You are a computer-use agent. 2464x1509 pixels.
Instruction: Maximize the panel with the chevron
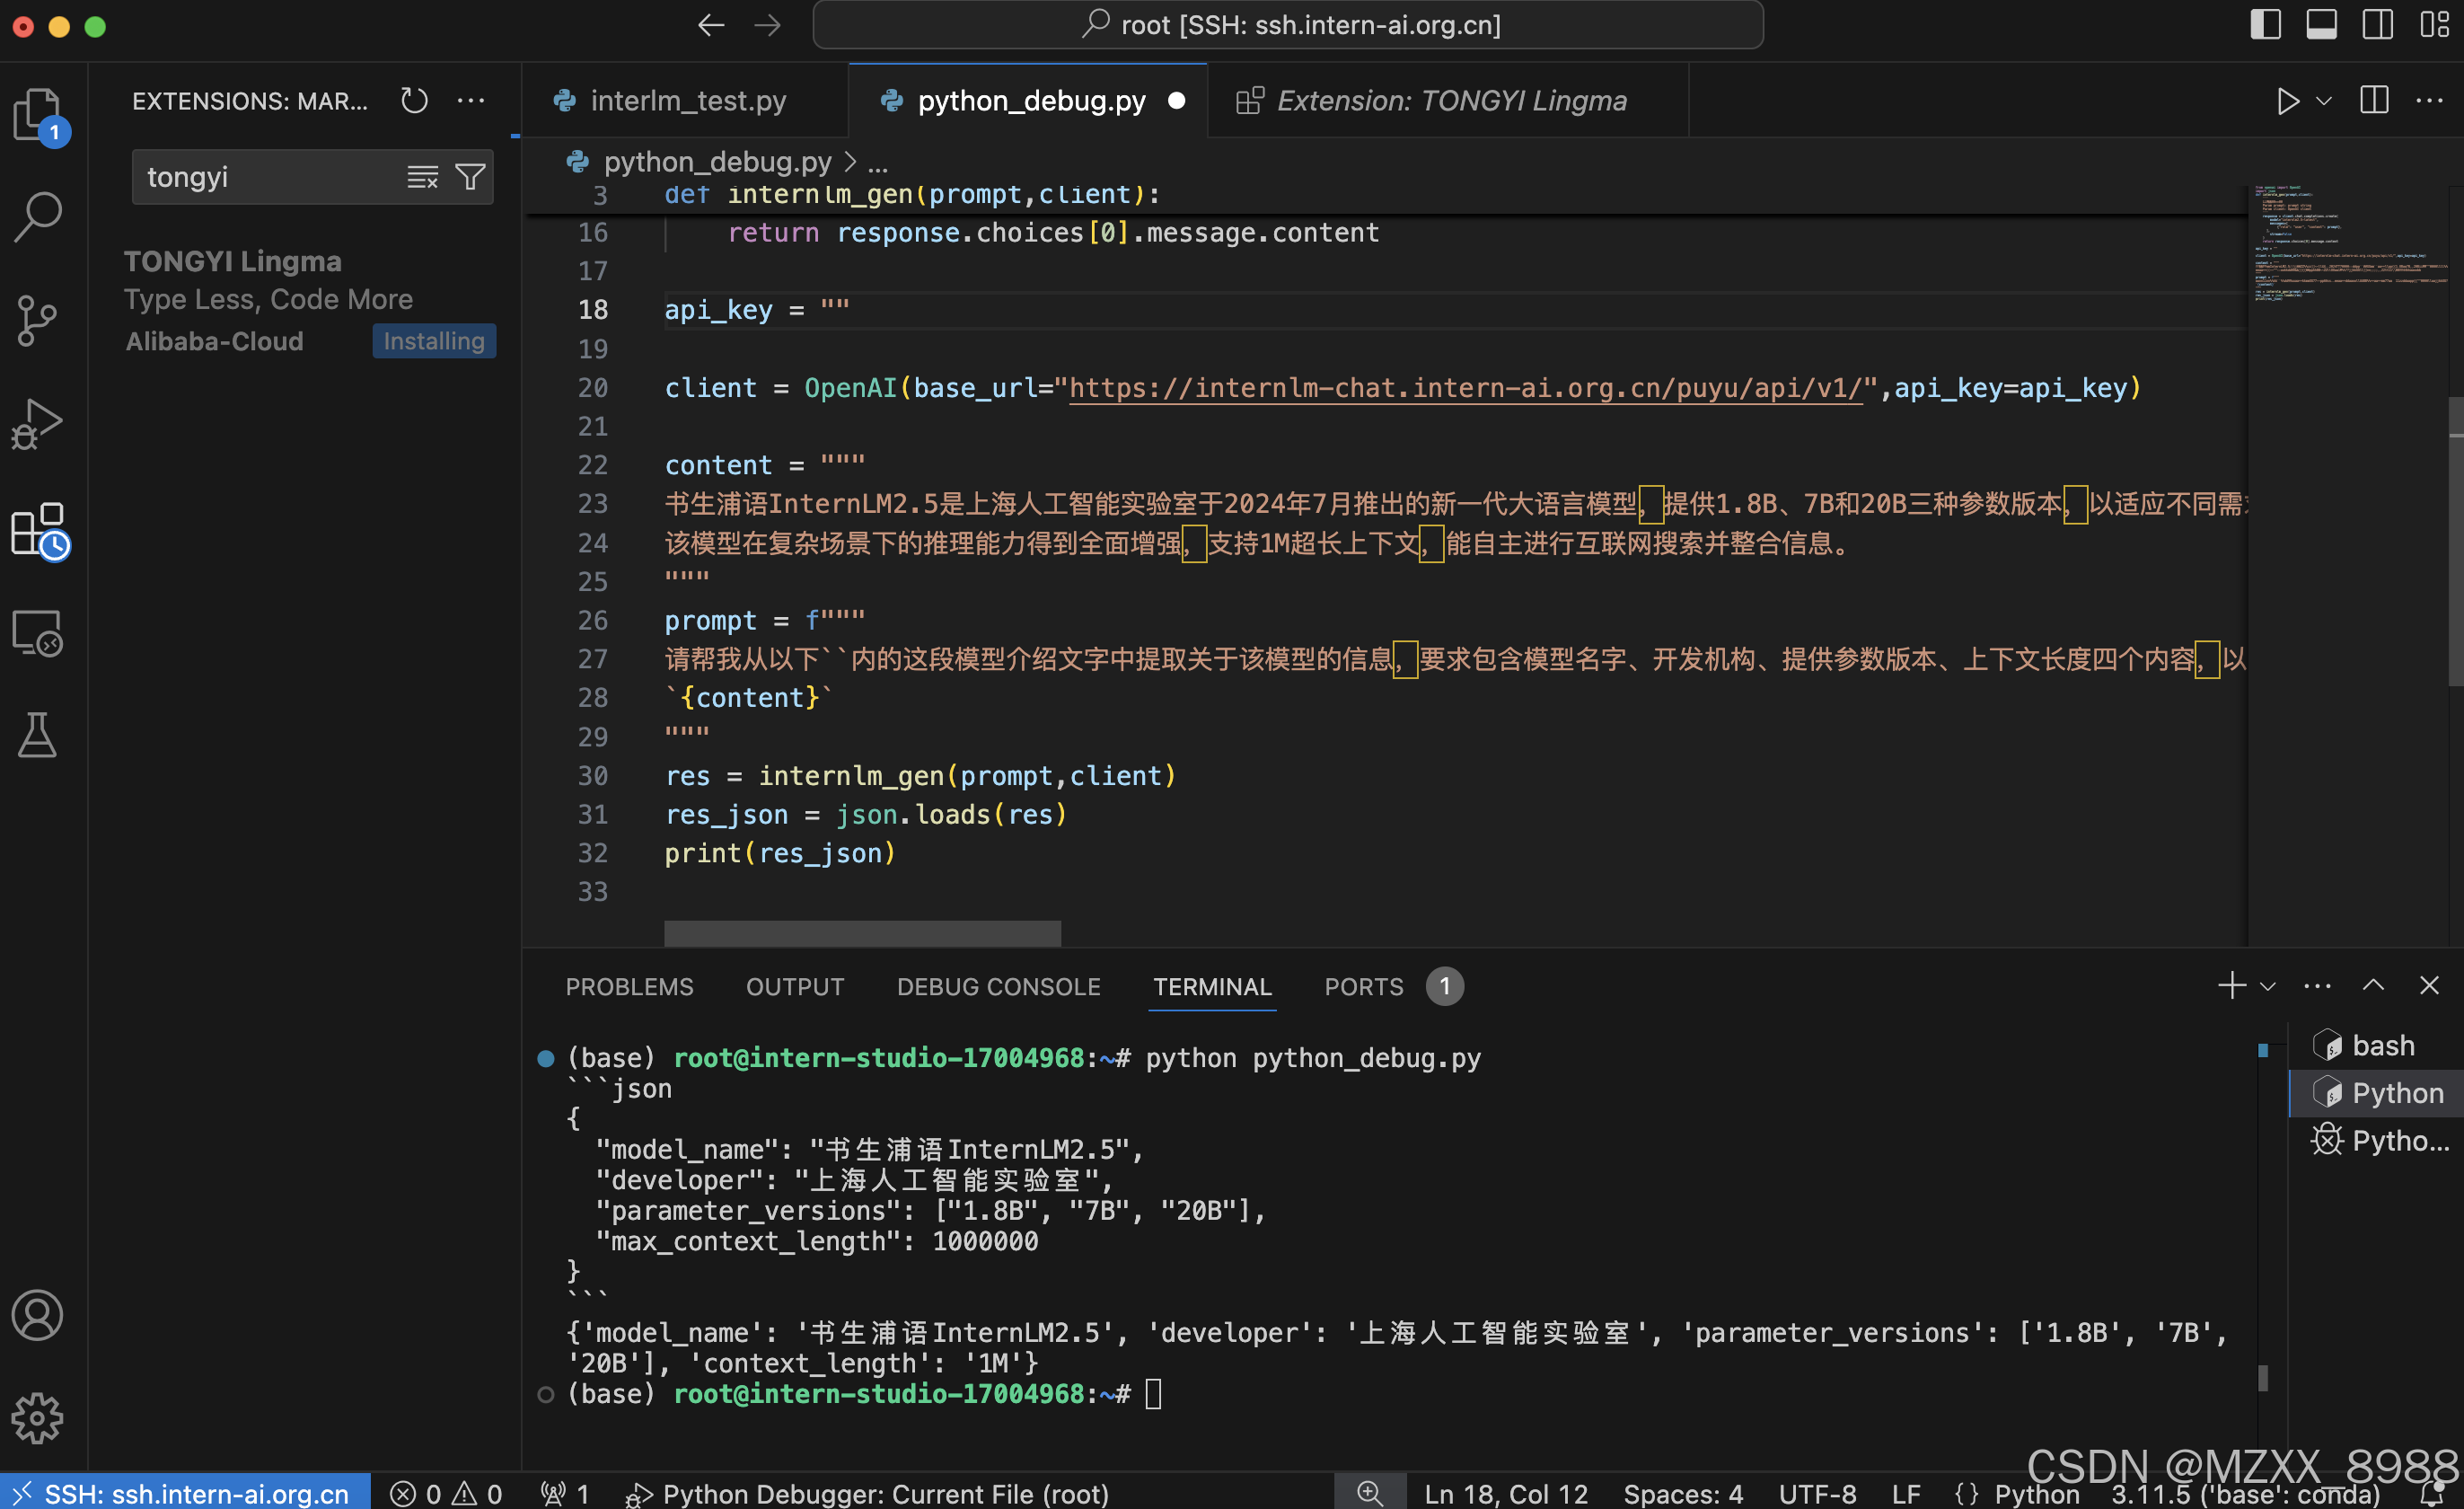(x=2372, y=985)
